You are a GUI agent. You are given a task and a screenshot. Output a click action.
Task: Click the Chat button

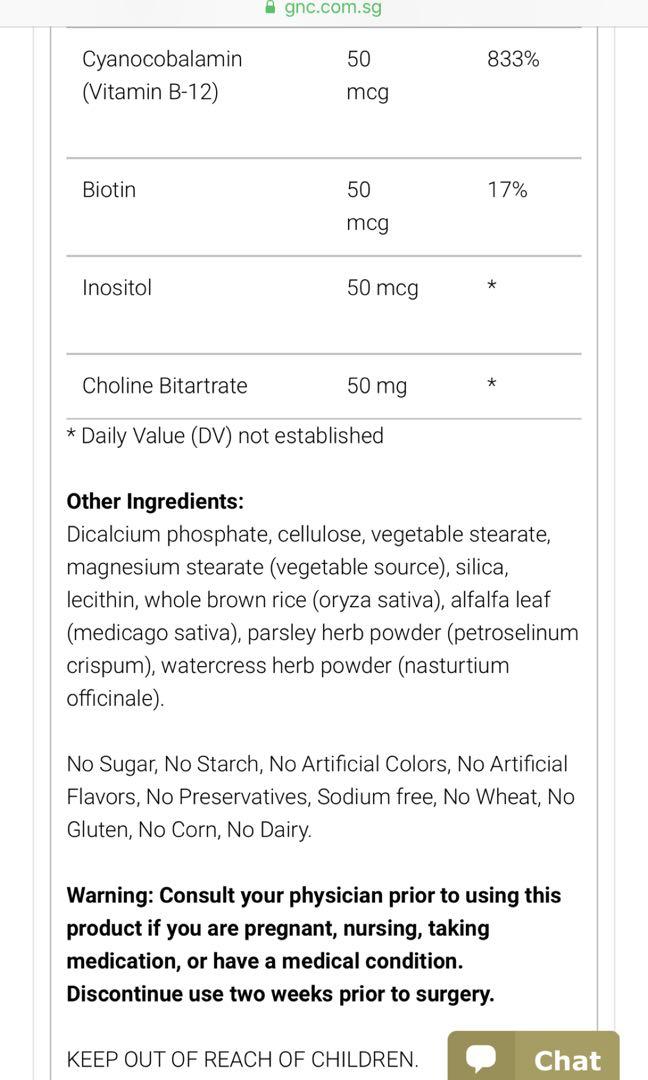pos(535,1059)
